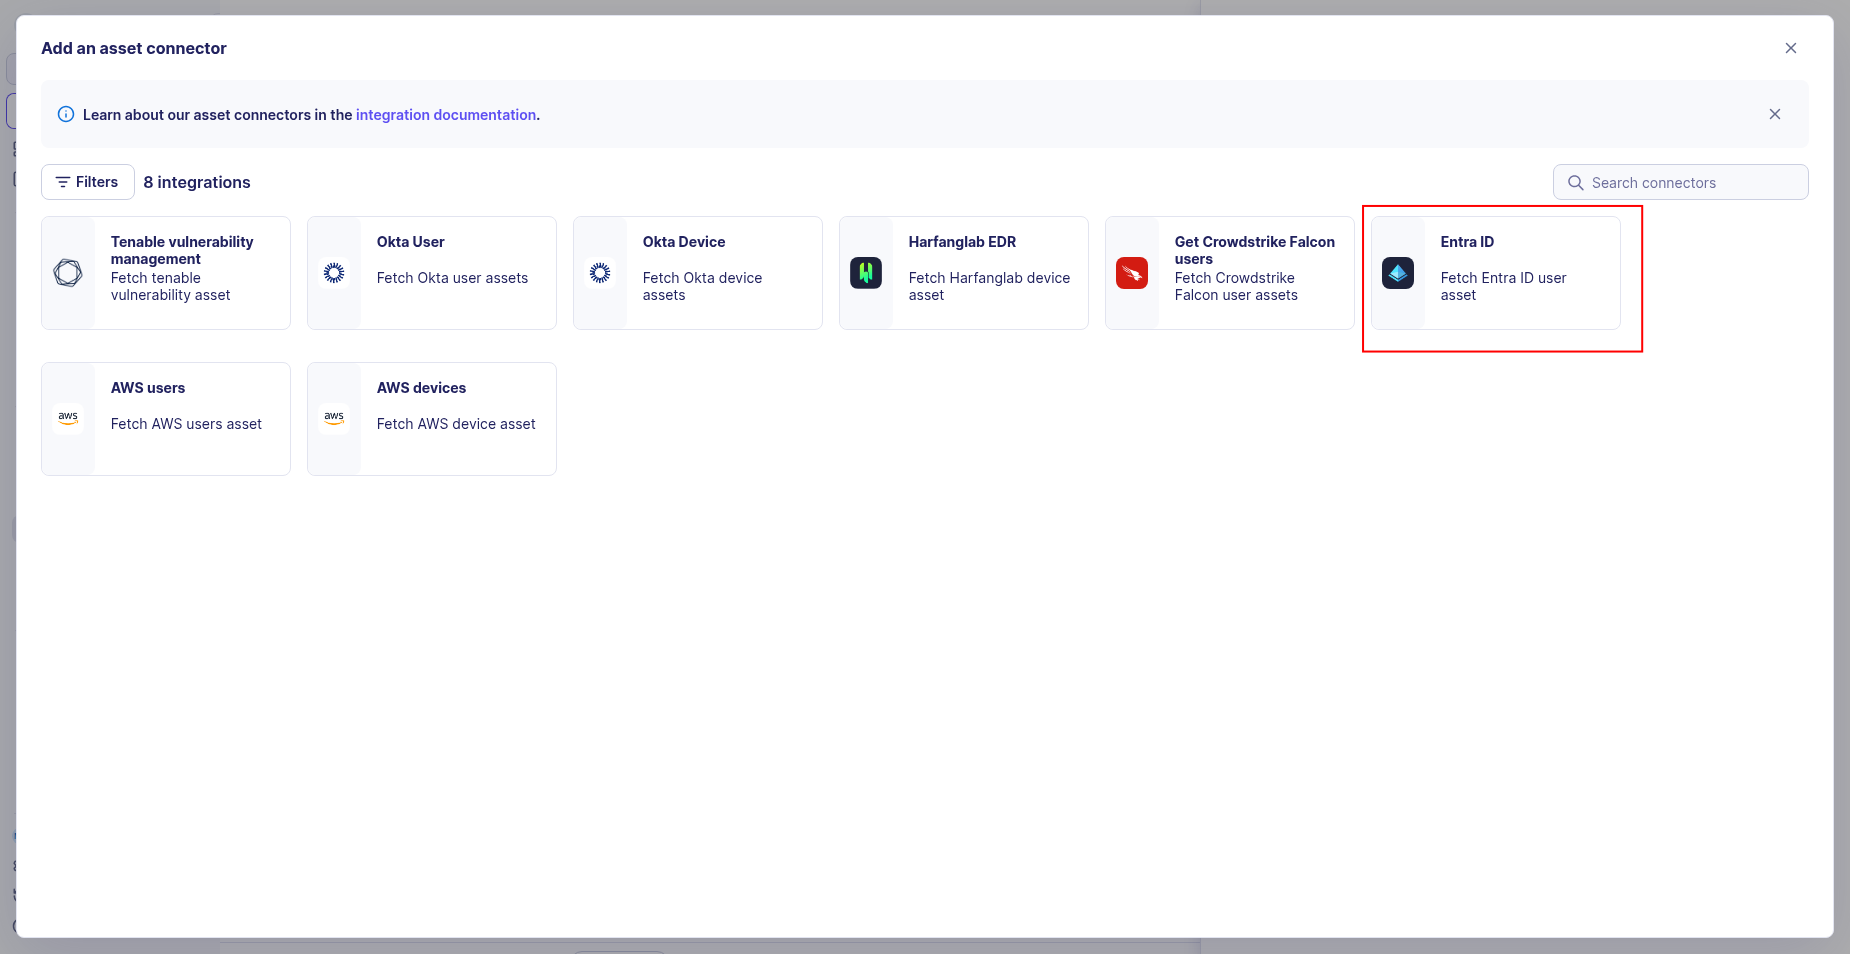Select the Entra ID connector icon
Screen dimensions: 1850x954
pos(1399,271)
